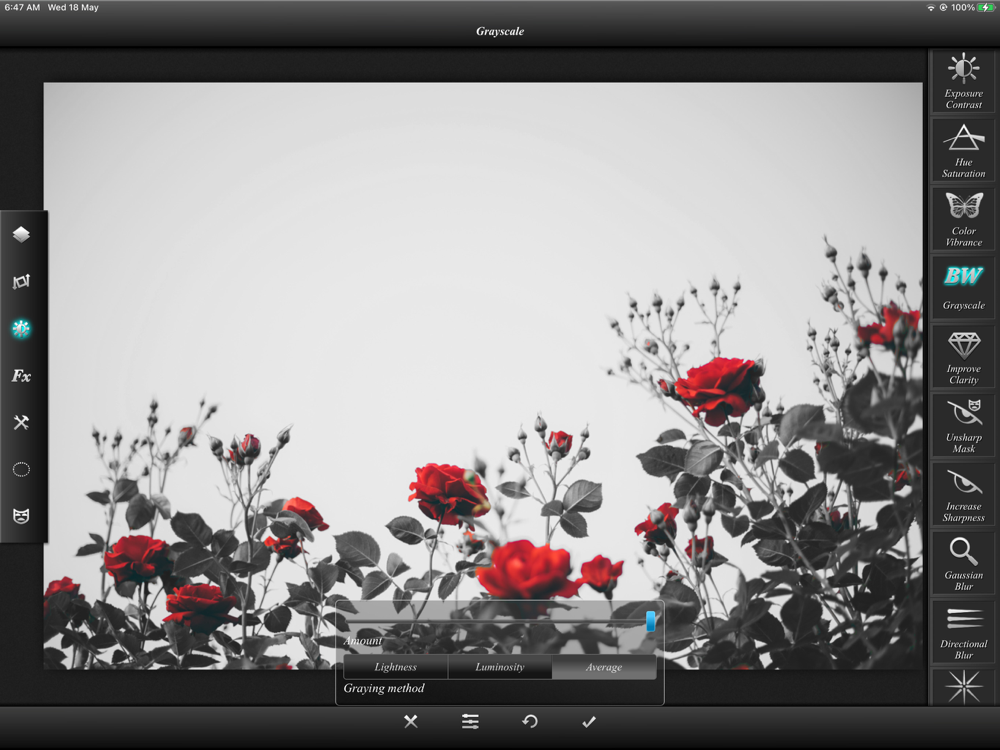This screenshot has height=750, width=1000.
Task: Choose Lightness graying method
Action: coord(395,666)
